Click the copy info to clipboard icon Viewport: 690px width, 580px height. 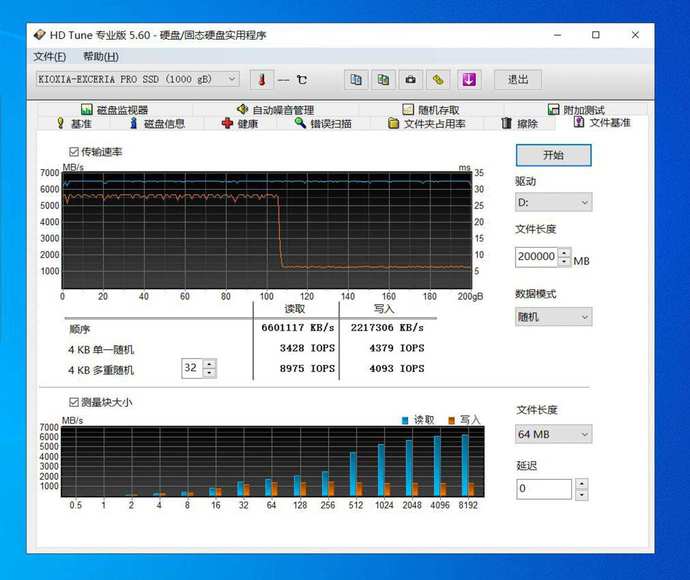click(x=356, y=79)
